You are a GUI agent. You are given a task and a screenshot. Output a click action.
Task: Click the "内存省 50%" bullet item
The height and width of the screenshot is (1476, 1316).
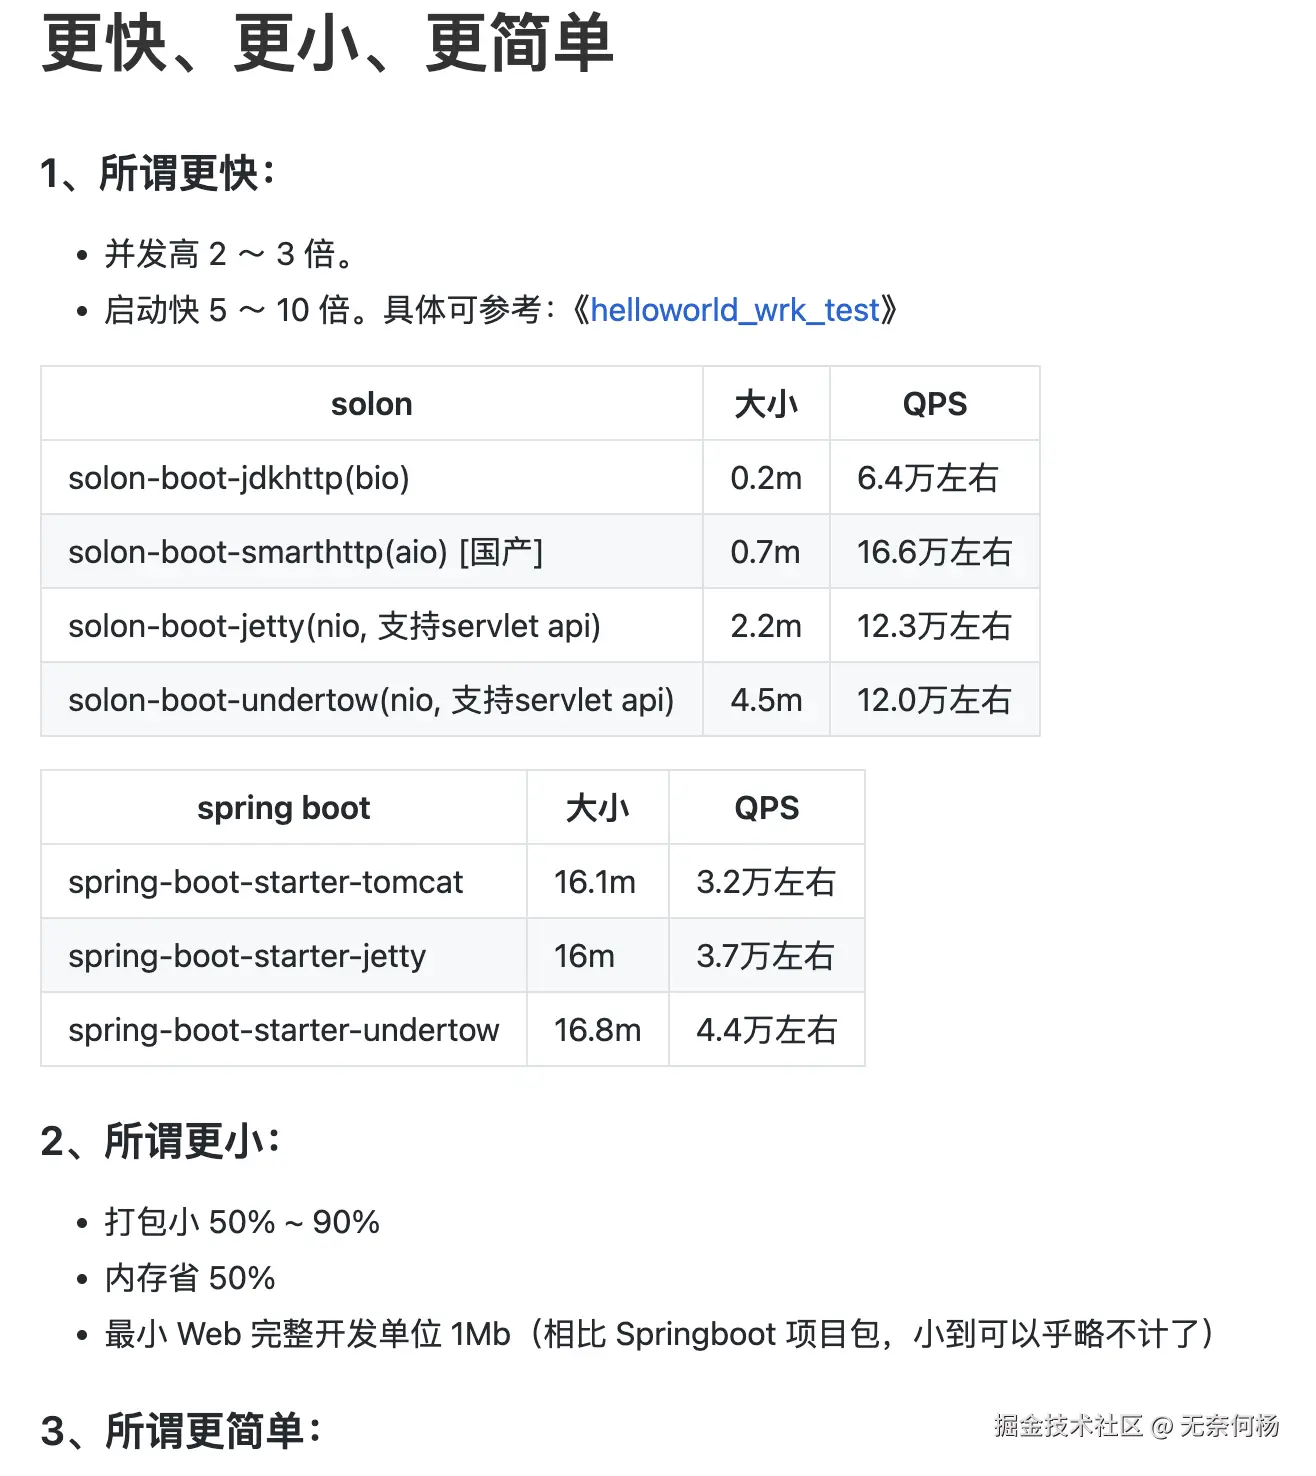(190, 1278)
